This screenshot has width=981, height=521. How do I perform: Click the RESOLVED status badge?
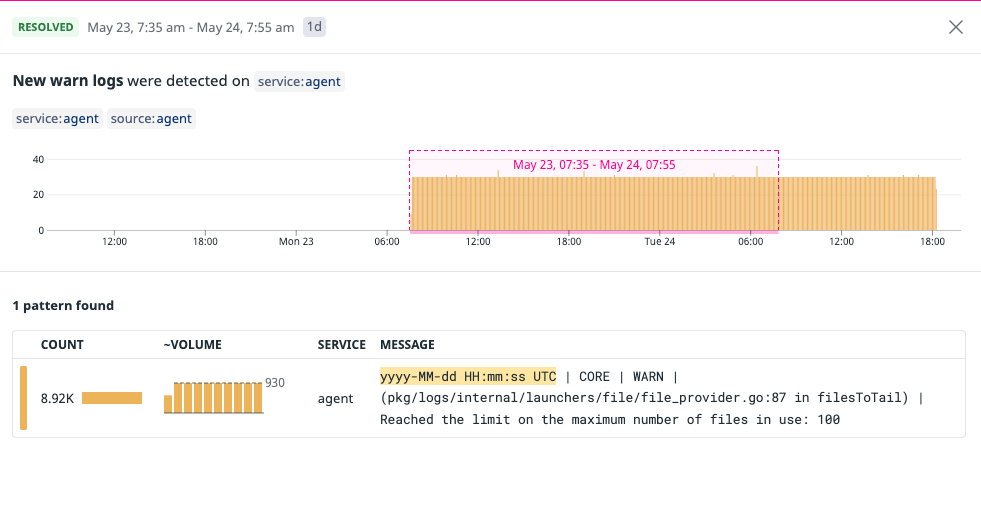(46, 27)
